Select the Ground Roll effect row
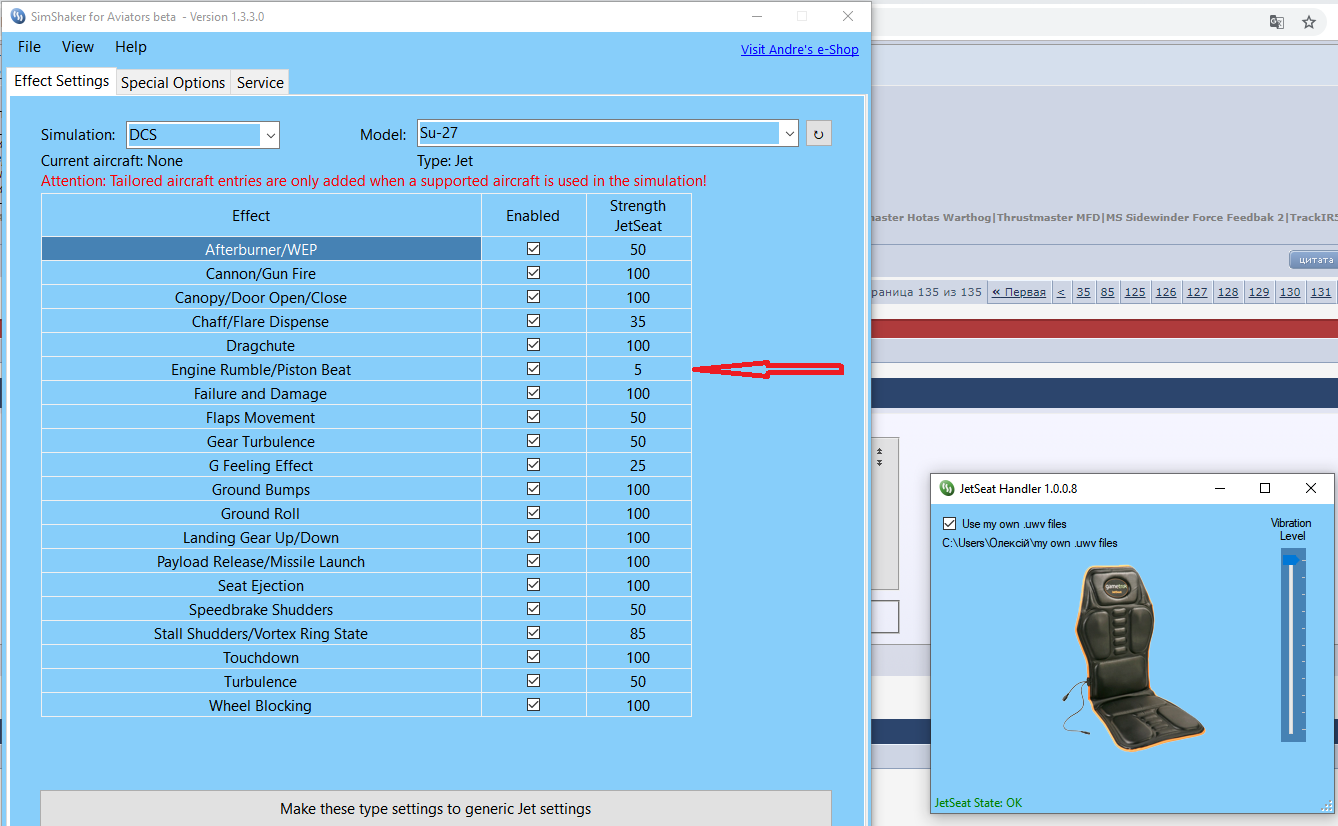 (261, 513)
